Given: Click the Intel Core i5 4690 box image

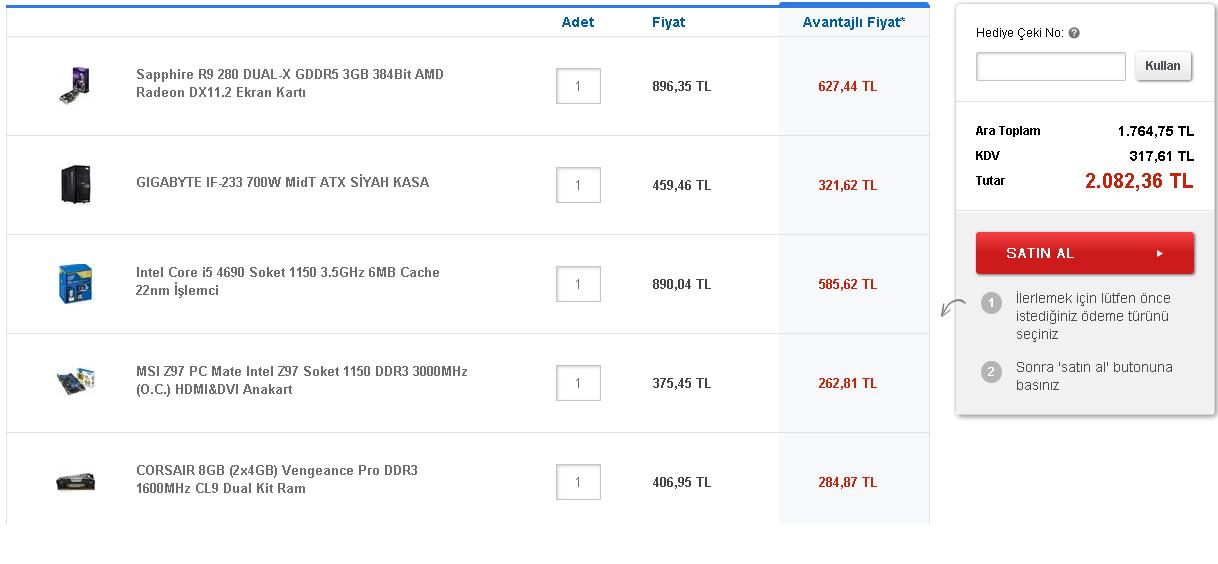Looking at the screenshot, I should click(x=75, y=283).
